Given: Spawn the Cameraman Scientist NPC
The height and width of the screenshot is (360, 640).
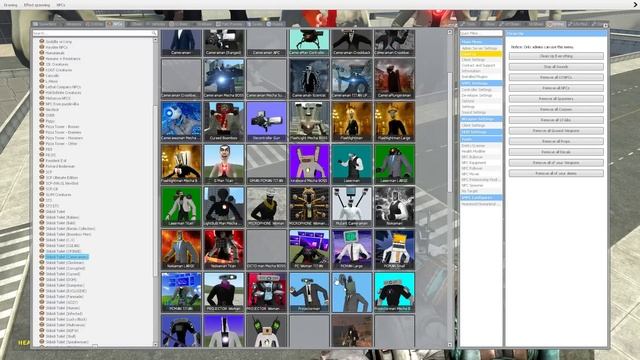Looking at the screenshot, I should click(x=309, y=78).
